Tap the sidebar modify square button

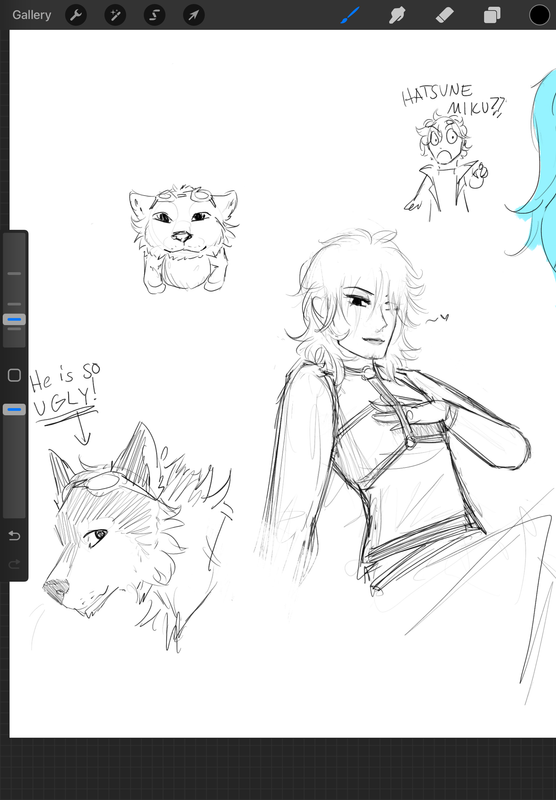pyautogui.click(x=14, y=376)
